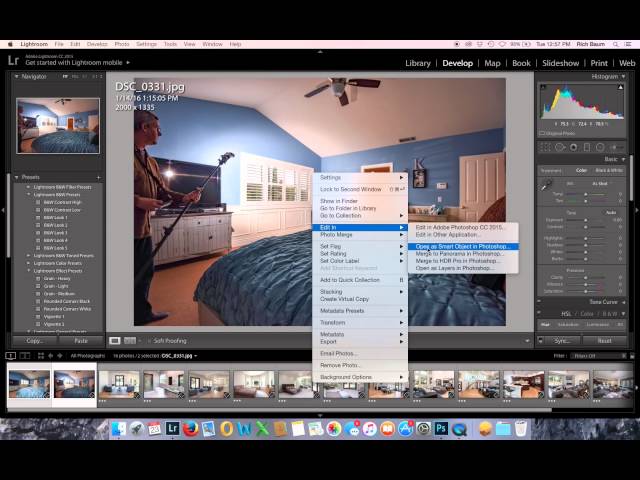The width and height of the screenshot is (640, 480).
Task: Toggle the Original Photo checkbox
Action: coord(542,133)
